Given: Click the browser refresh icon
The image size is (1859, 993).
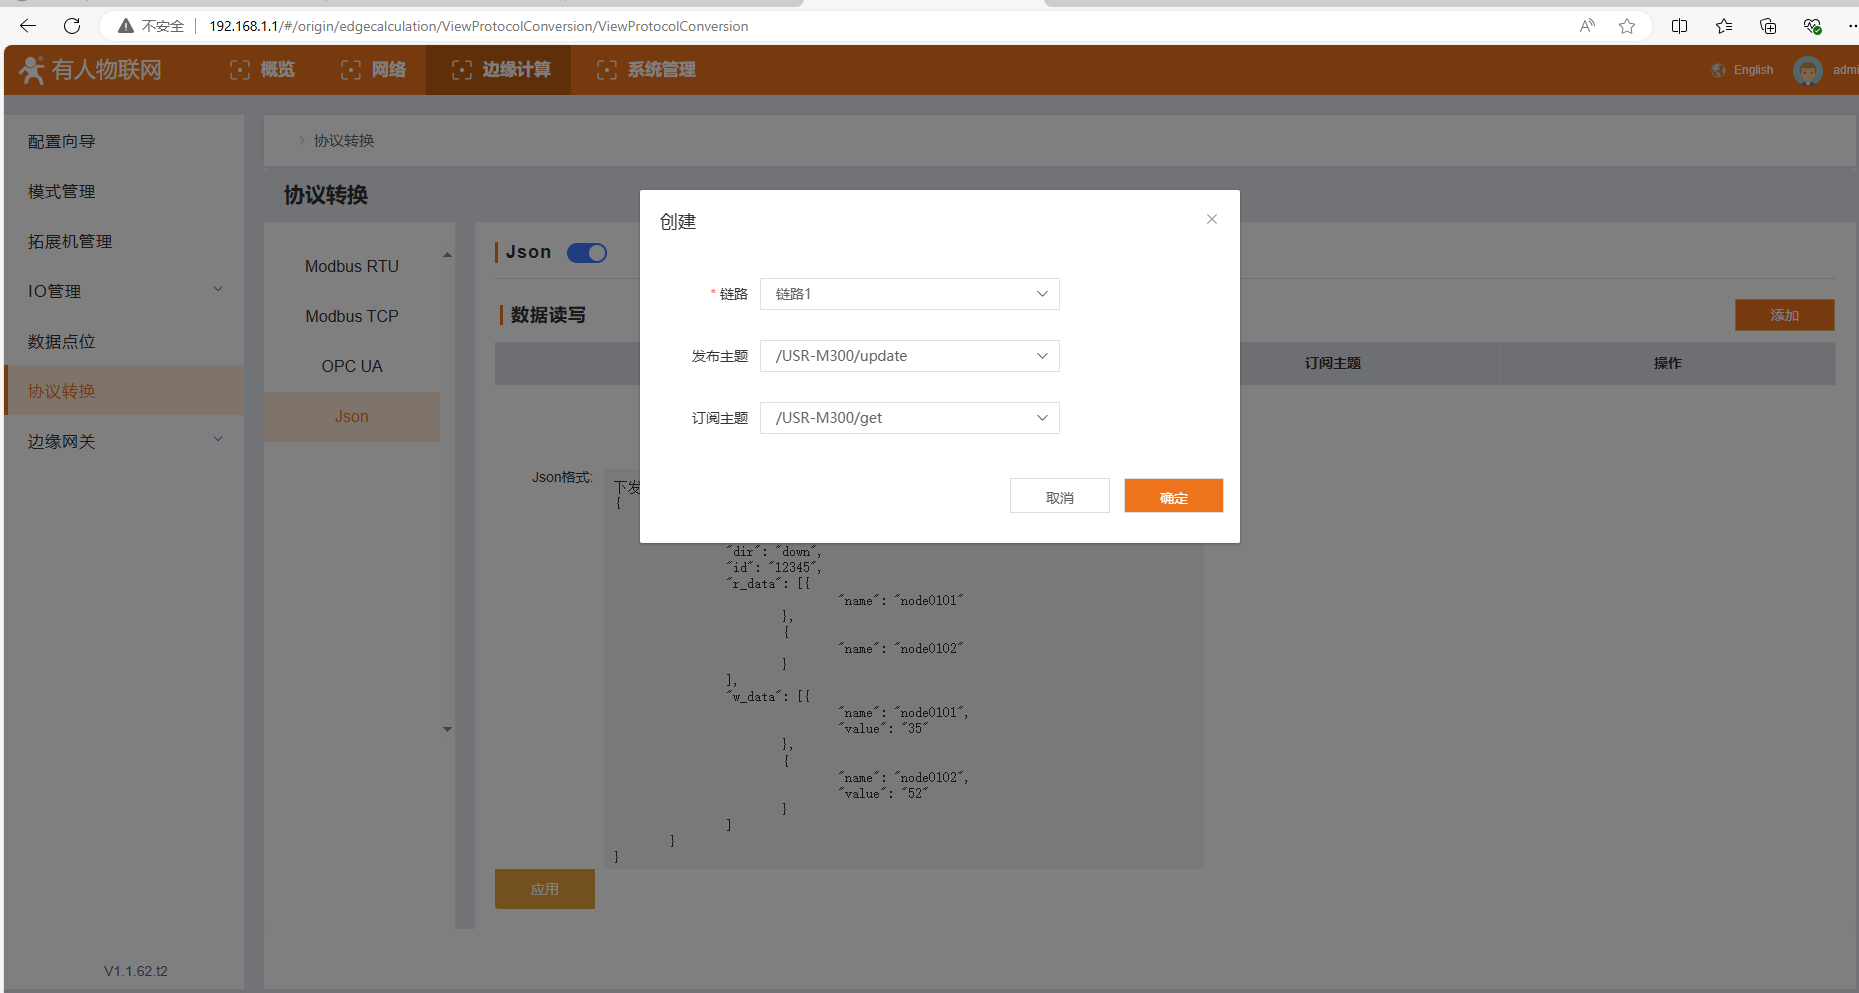Looking at the screenshot, I should [72, 26].
